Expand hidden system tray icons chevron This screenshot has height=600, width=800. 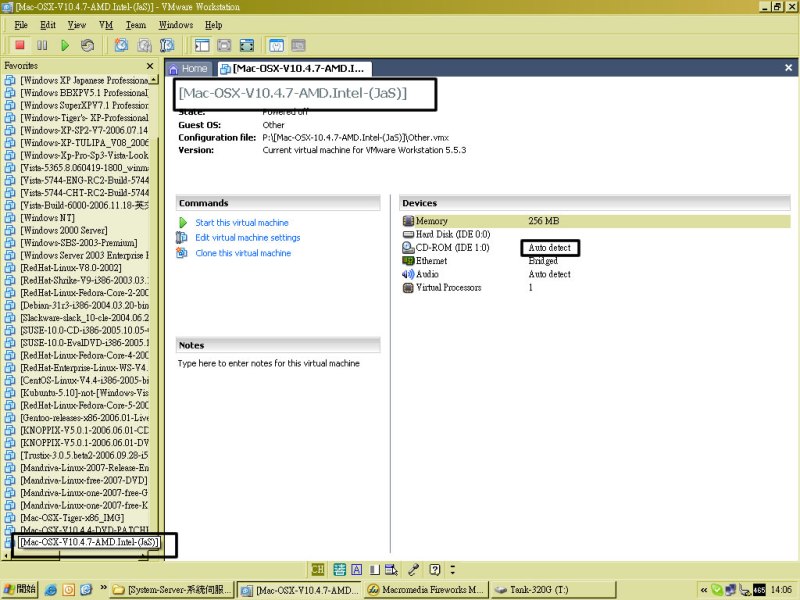point(704,590)
